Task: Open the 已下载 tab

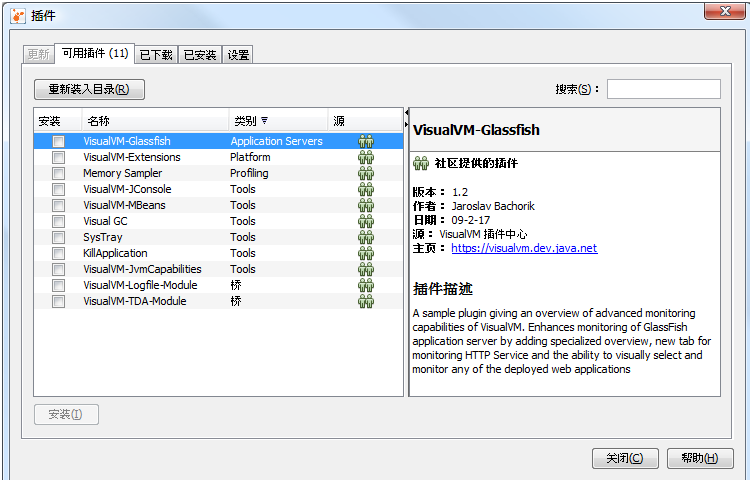Action: (x=156, y=55)
